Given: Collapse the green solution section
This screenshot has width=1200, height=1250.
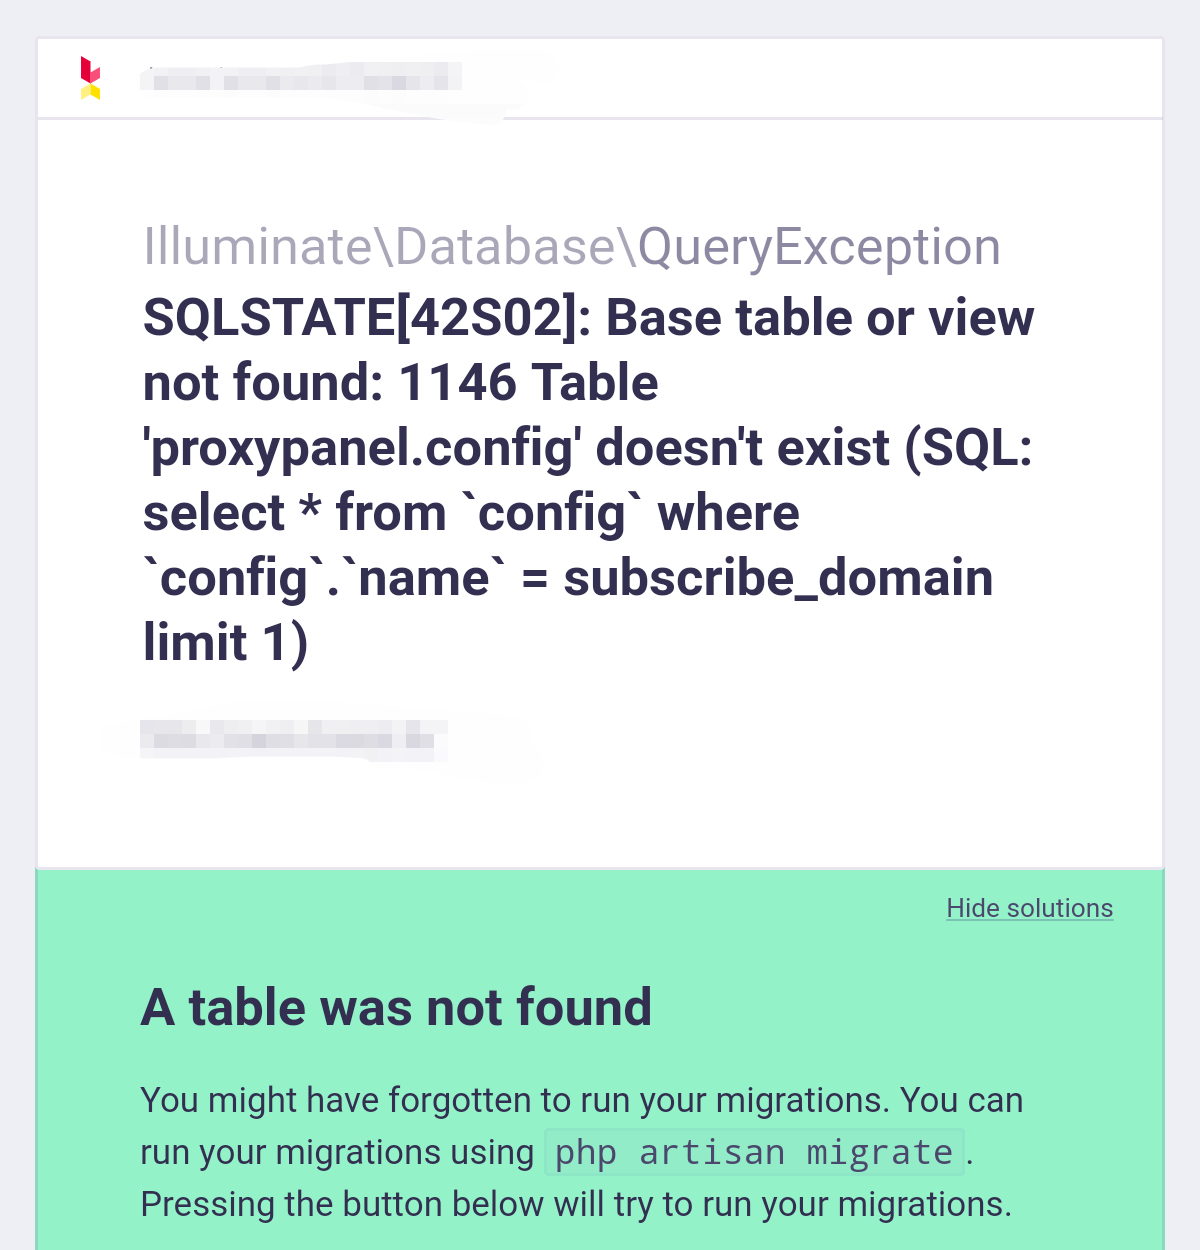Looking at the screenshot, I should (1029, 908).
